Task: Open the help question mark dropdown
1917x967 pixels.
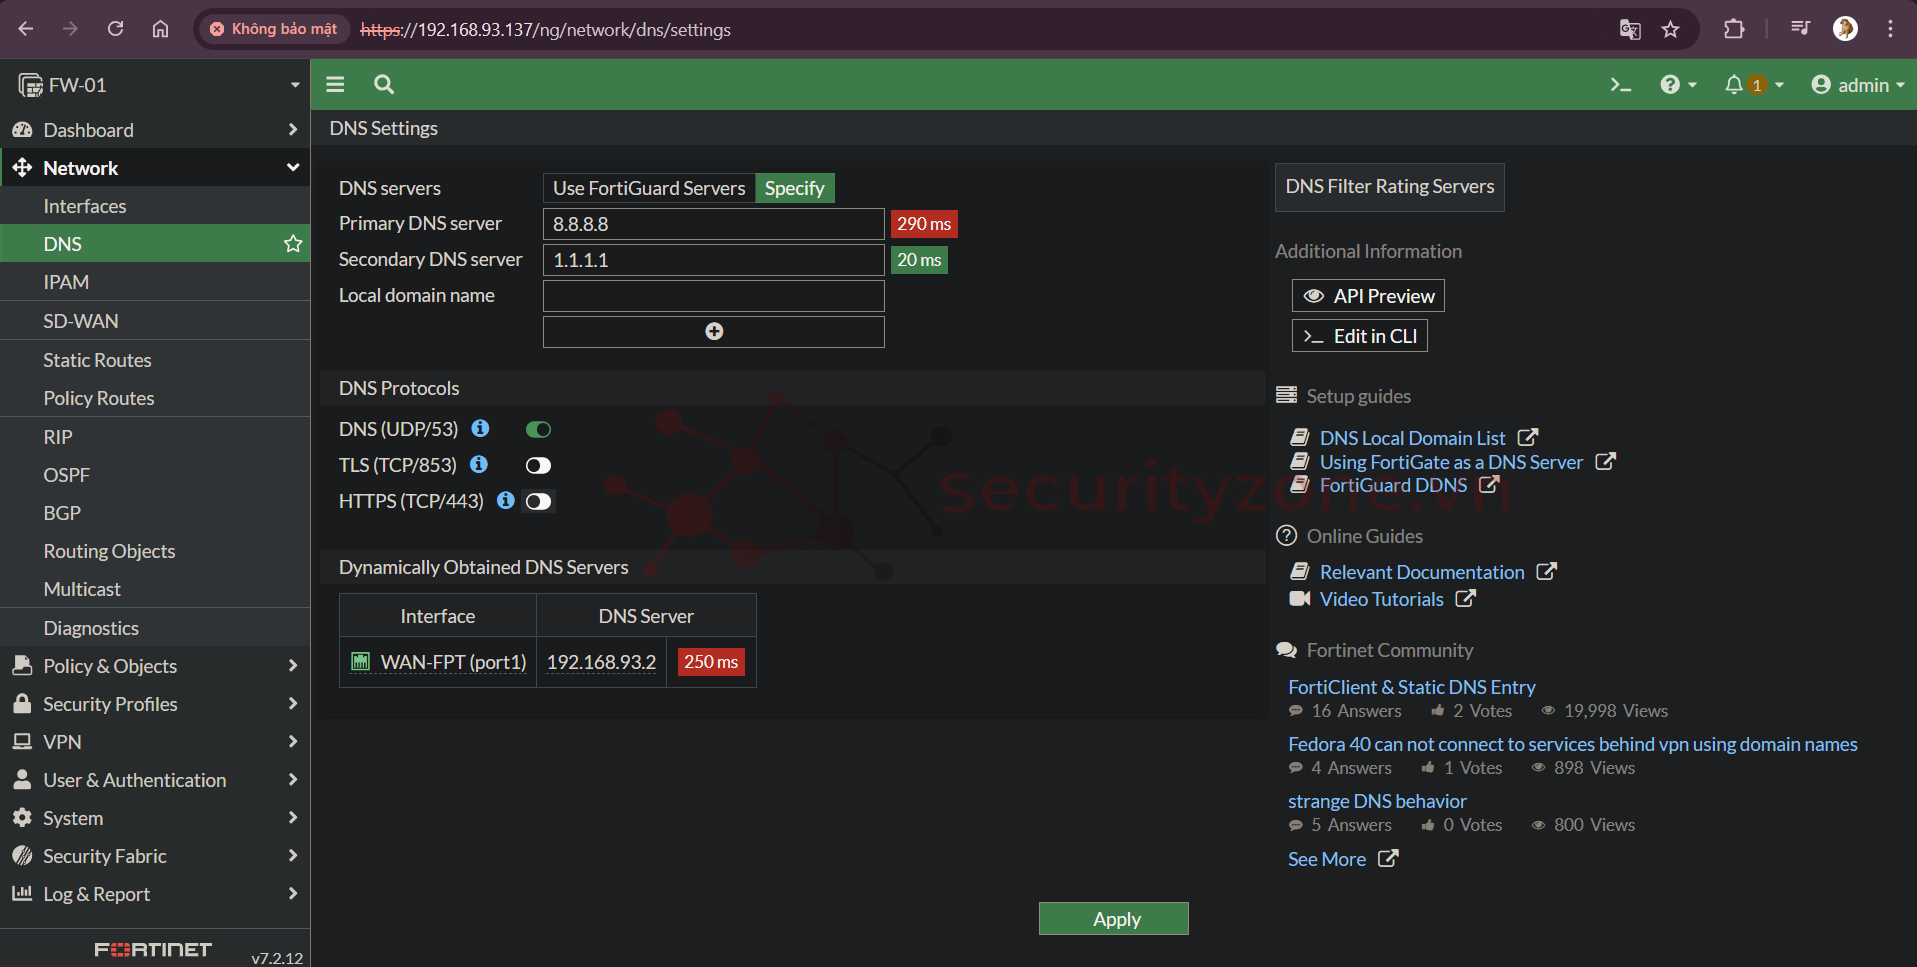Action: coord(1677,85)
